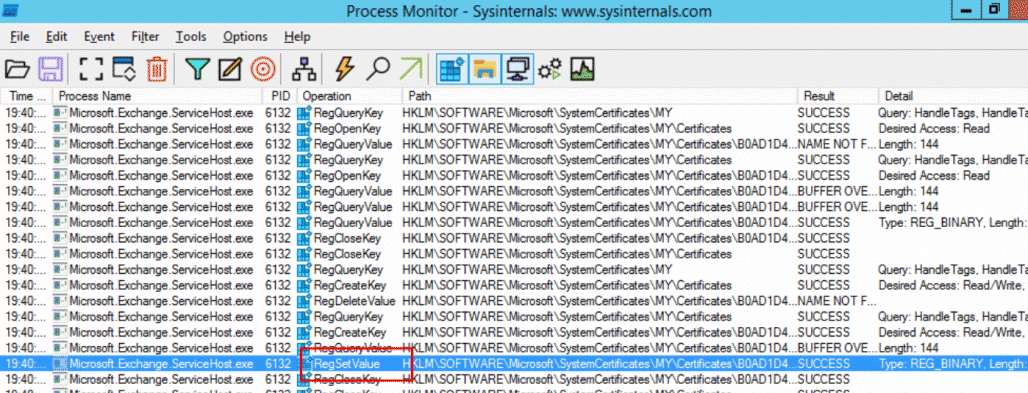Image resolution: width=1028 pixels, height=393 pixels.
Task: Select the path in the RegDeleteValue row
Action: 600,301
